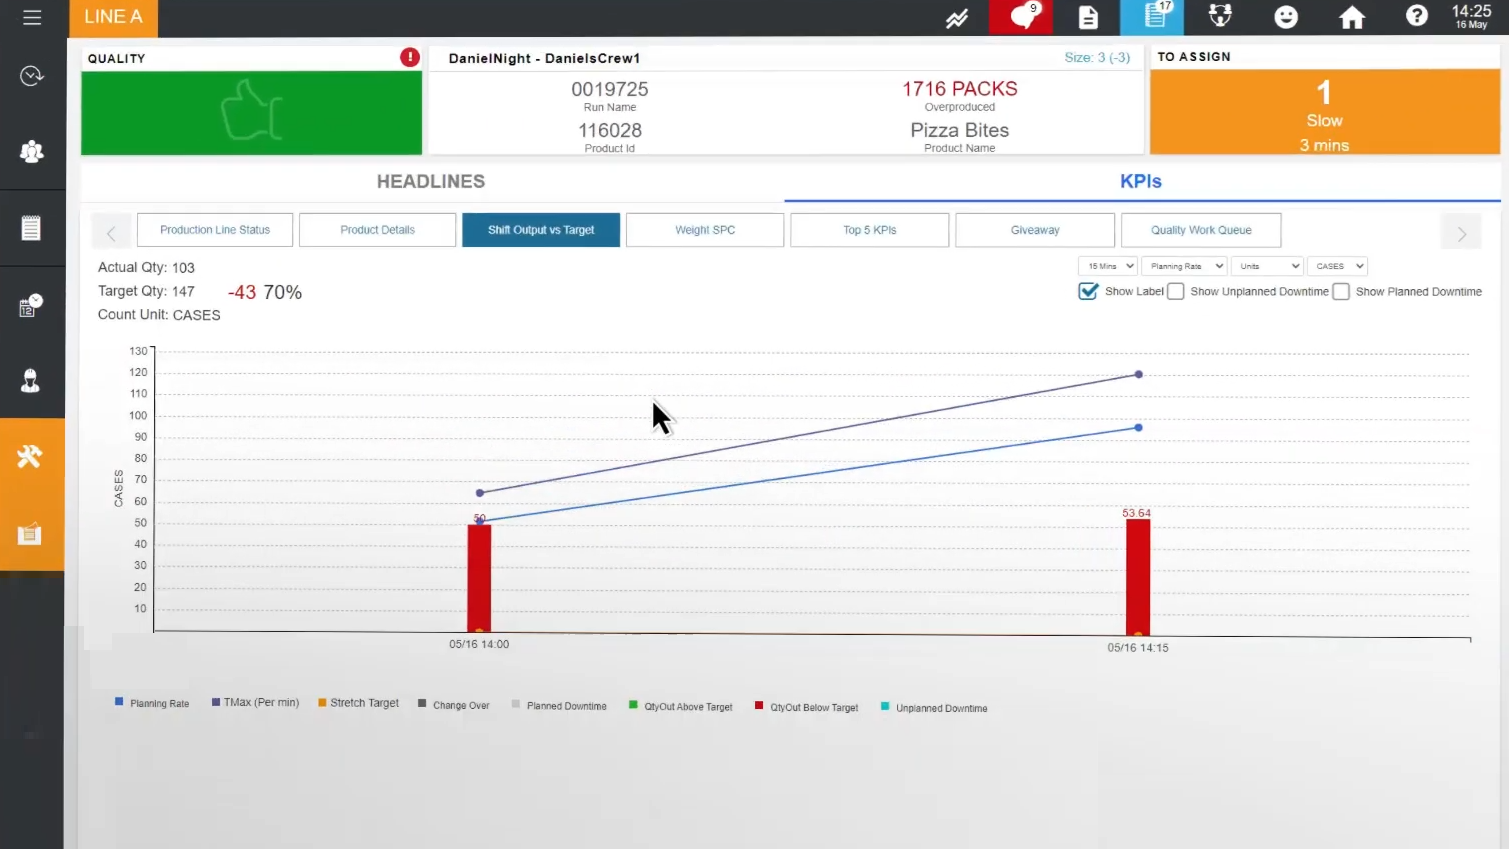
Task: Open the Planning Rate dropdown
Action: [x=1184, y=266]
